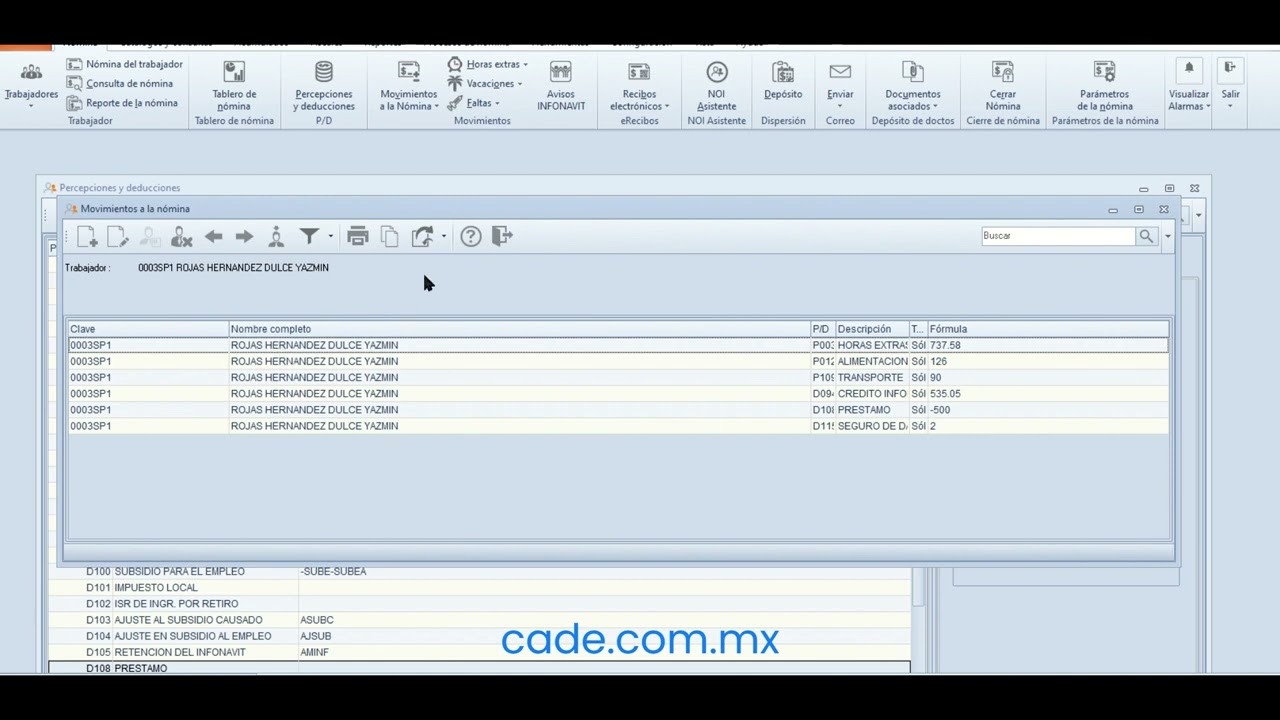The height and width of the screenshot is (720, 1280).
Task: Select the PRESTAMO movement row
Action: point(618,409)
